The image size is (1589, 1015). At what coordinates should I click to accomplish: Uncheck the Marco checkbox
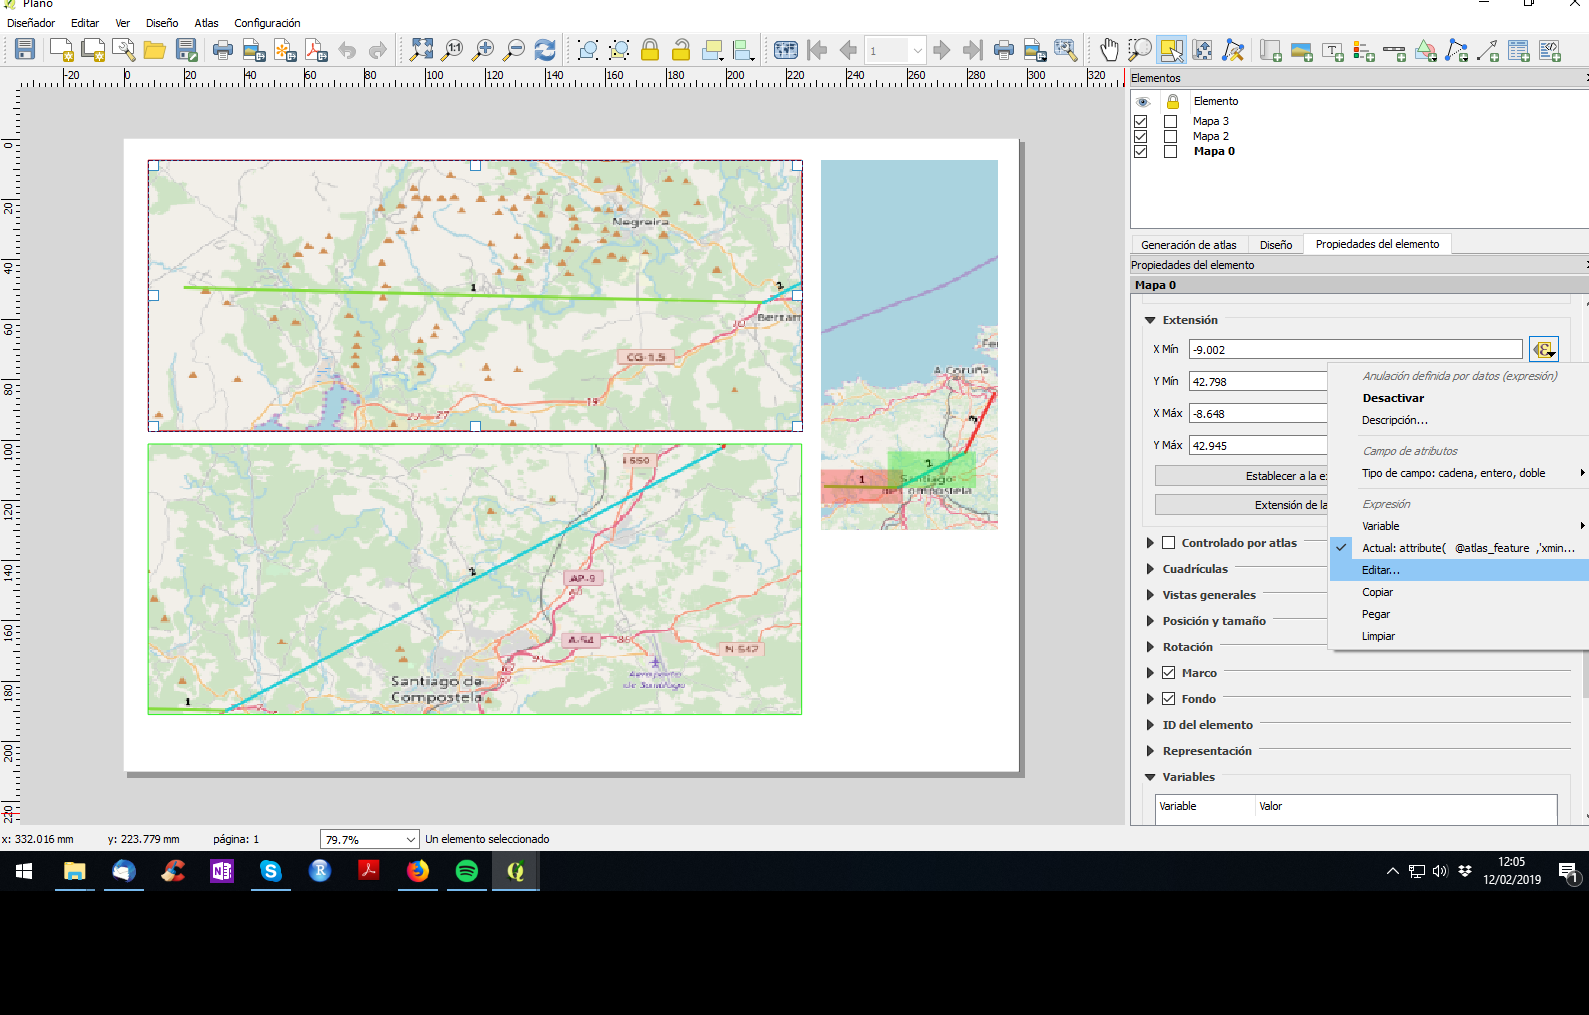[1168, 673]
